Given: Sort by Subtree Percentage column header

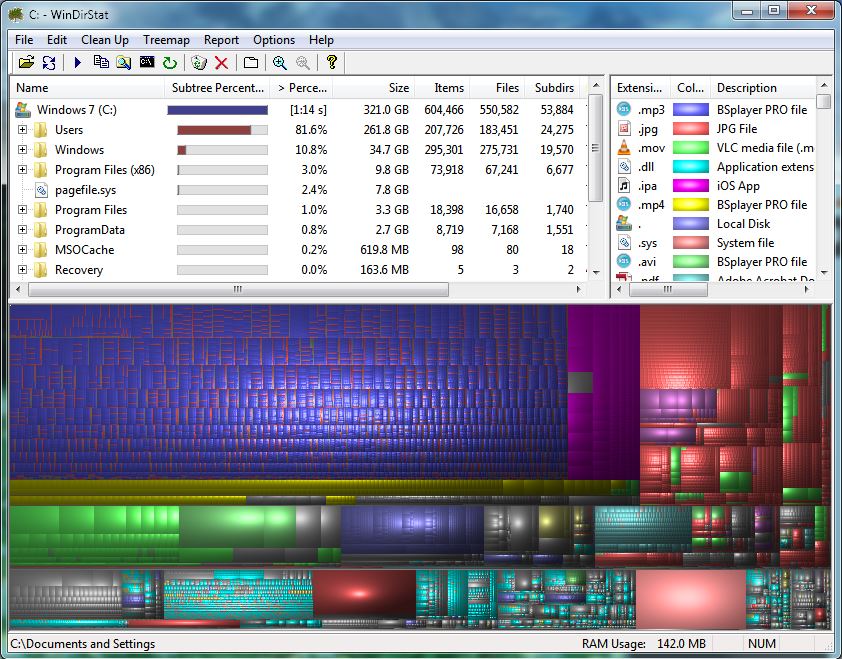Looking at the screenshot, I should pyautogui.click(x=217, y=88).
